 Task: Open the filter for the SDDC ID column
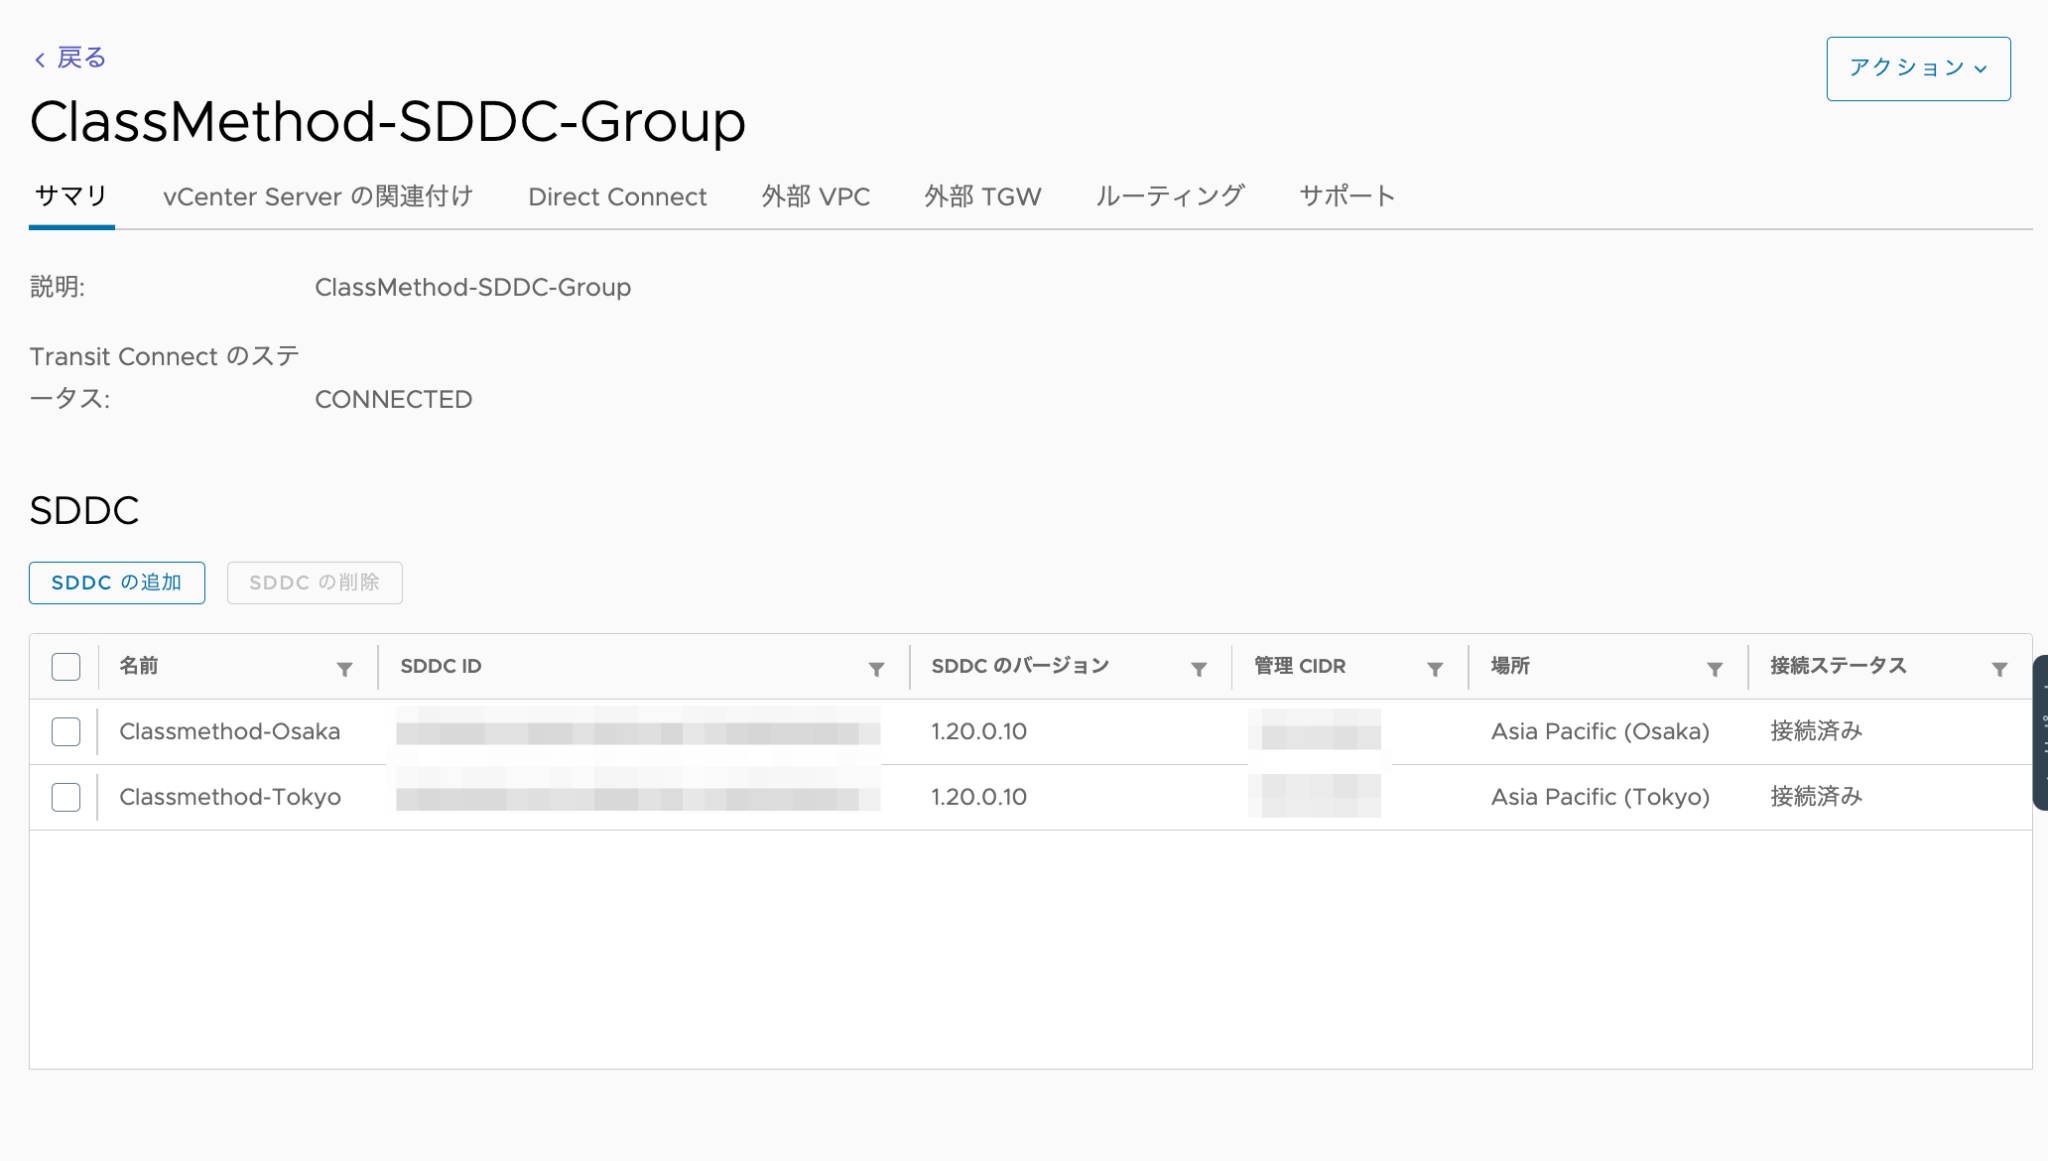coord(877,668)
